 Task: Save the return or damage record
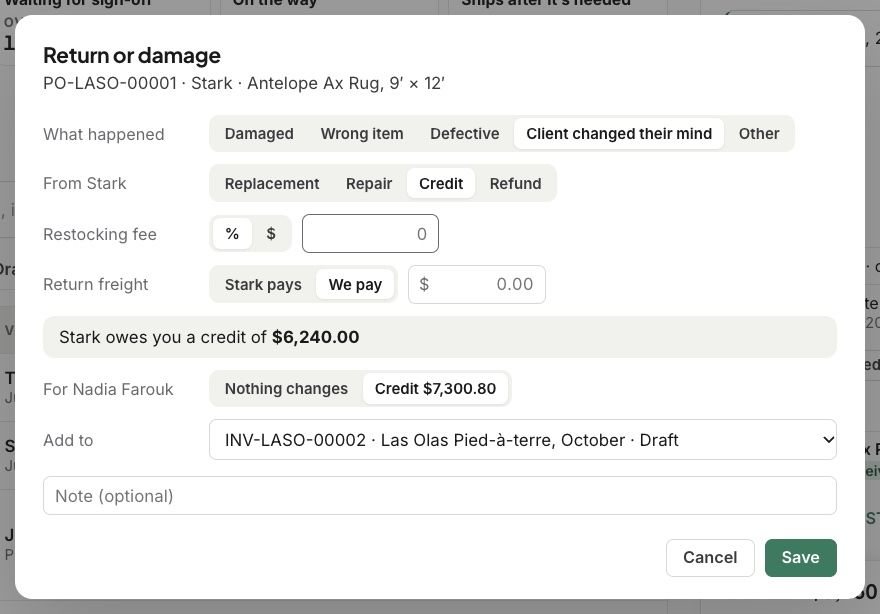(800, 557)
